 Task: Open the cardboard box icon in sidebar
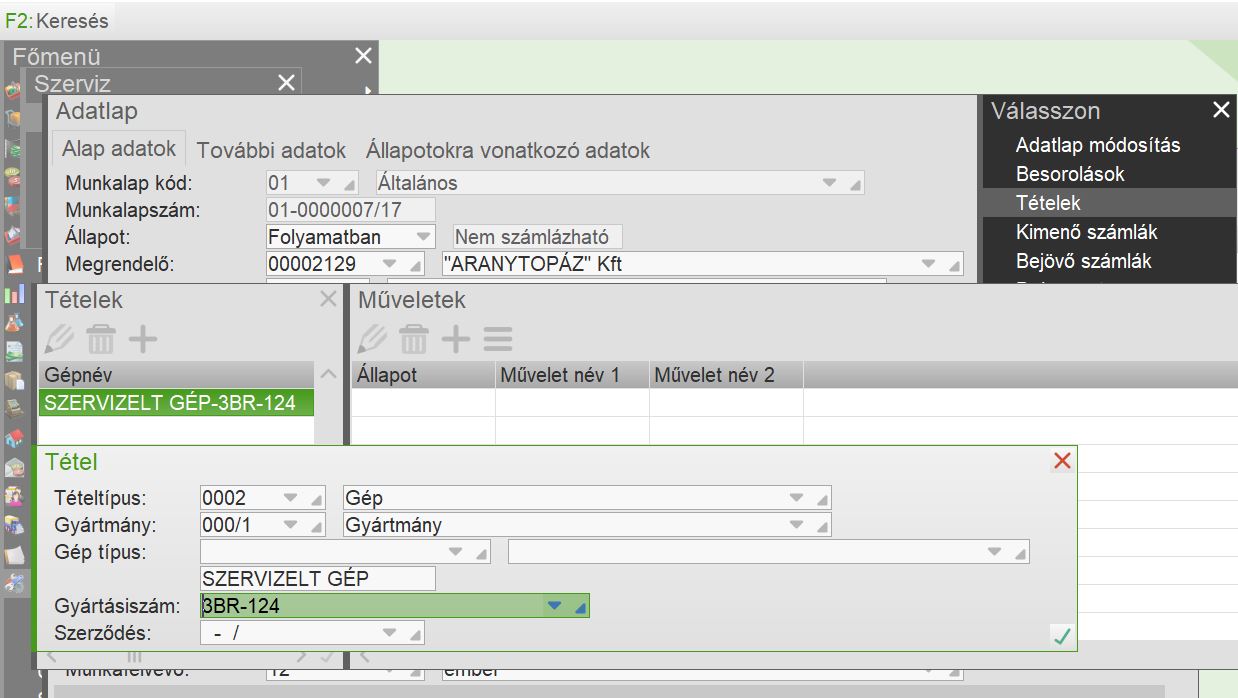[14, 381]
